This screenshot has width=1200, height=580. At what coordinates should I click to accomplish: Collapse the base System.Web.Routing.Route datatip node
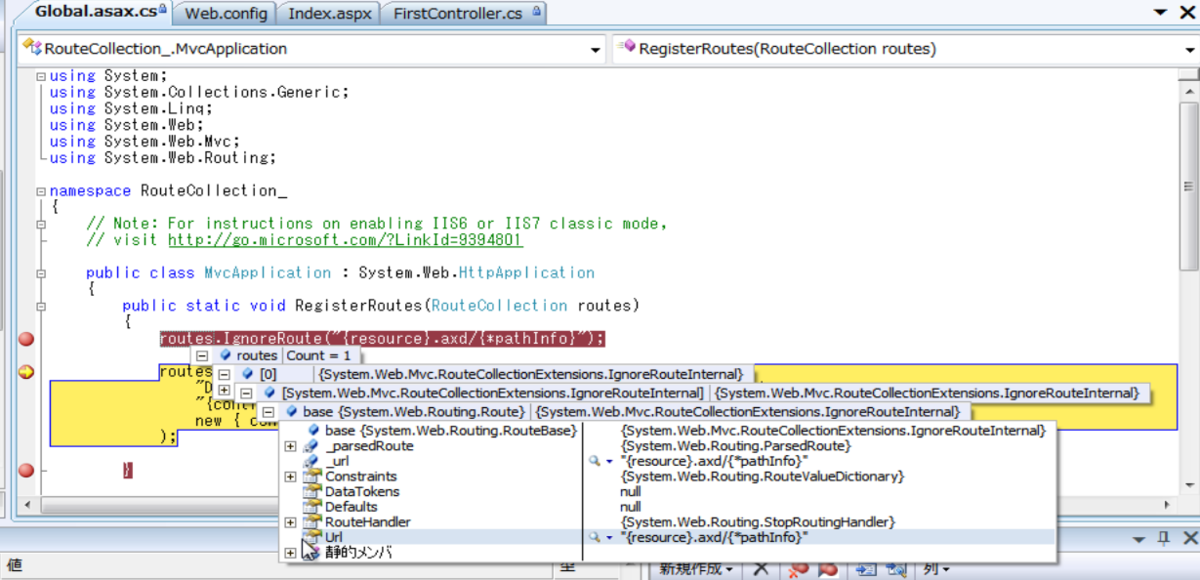pos(268,412)
